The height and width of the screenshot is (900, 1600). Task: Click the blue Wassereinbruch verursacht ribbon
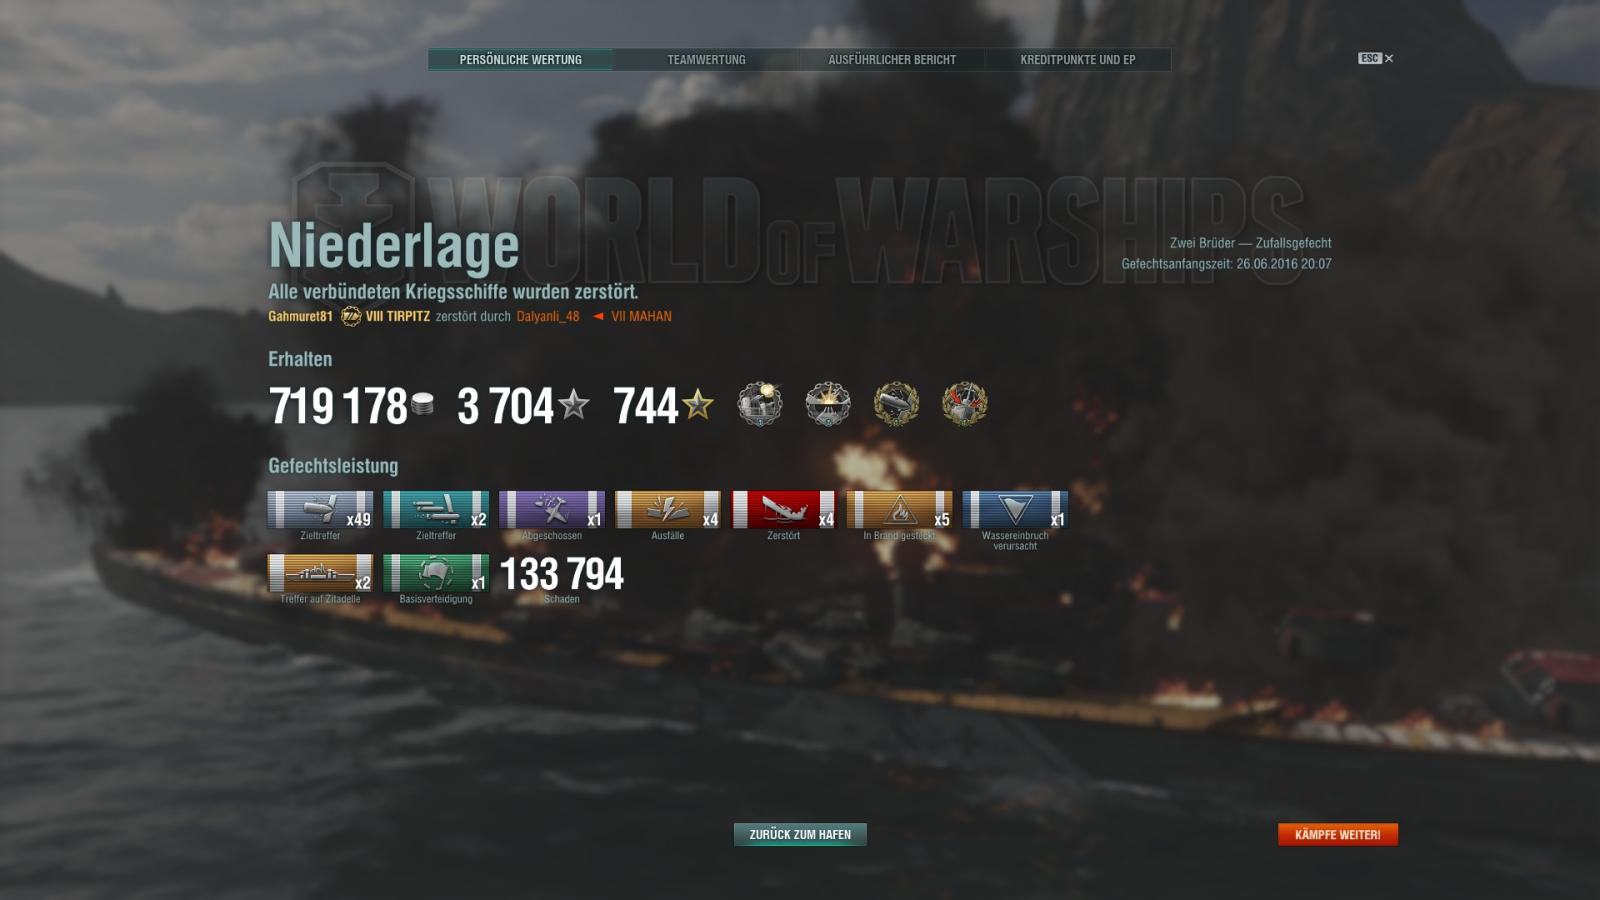1015,510
